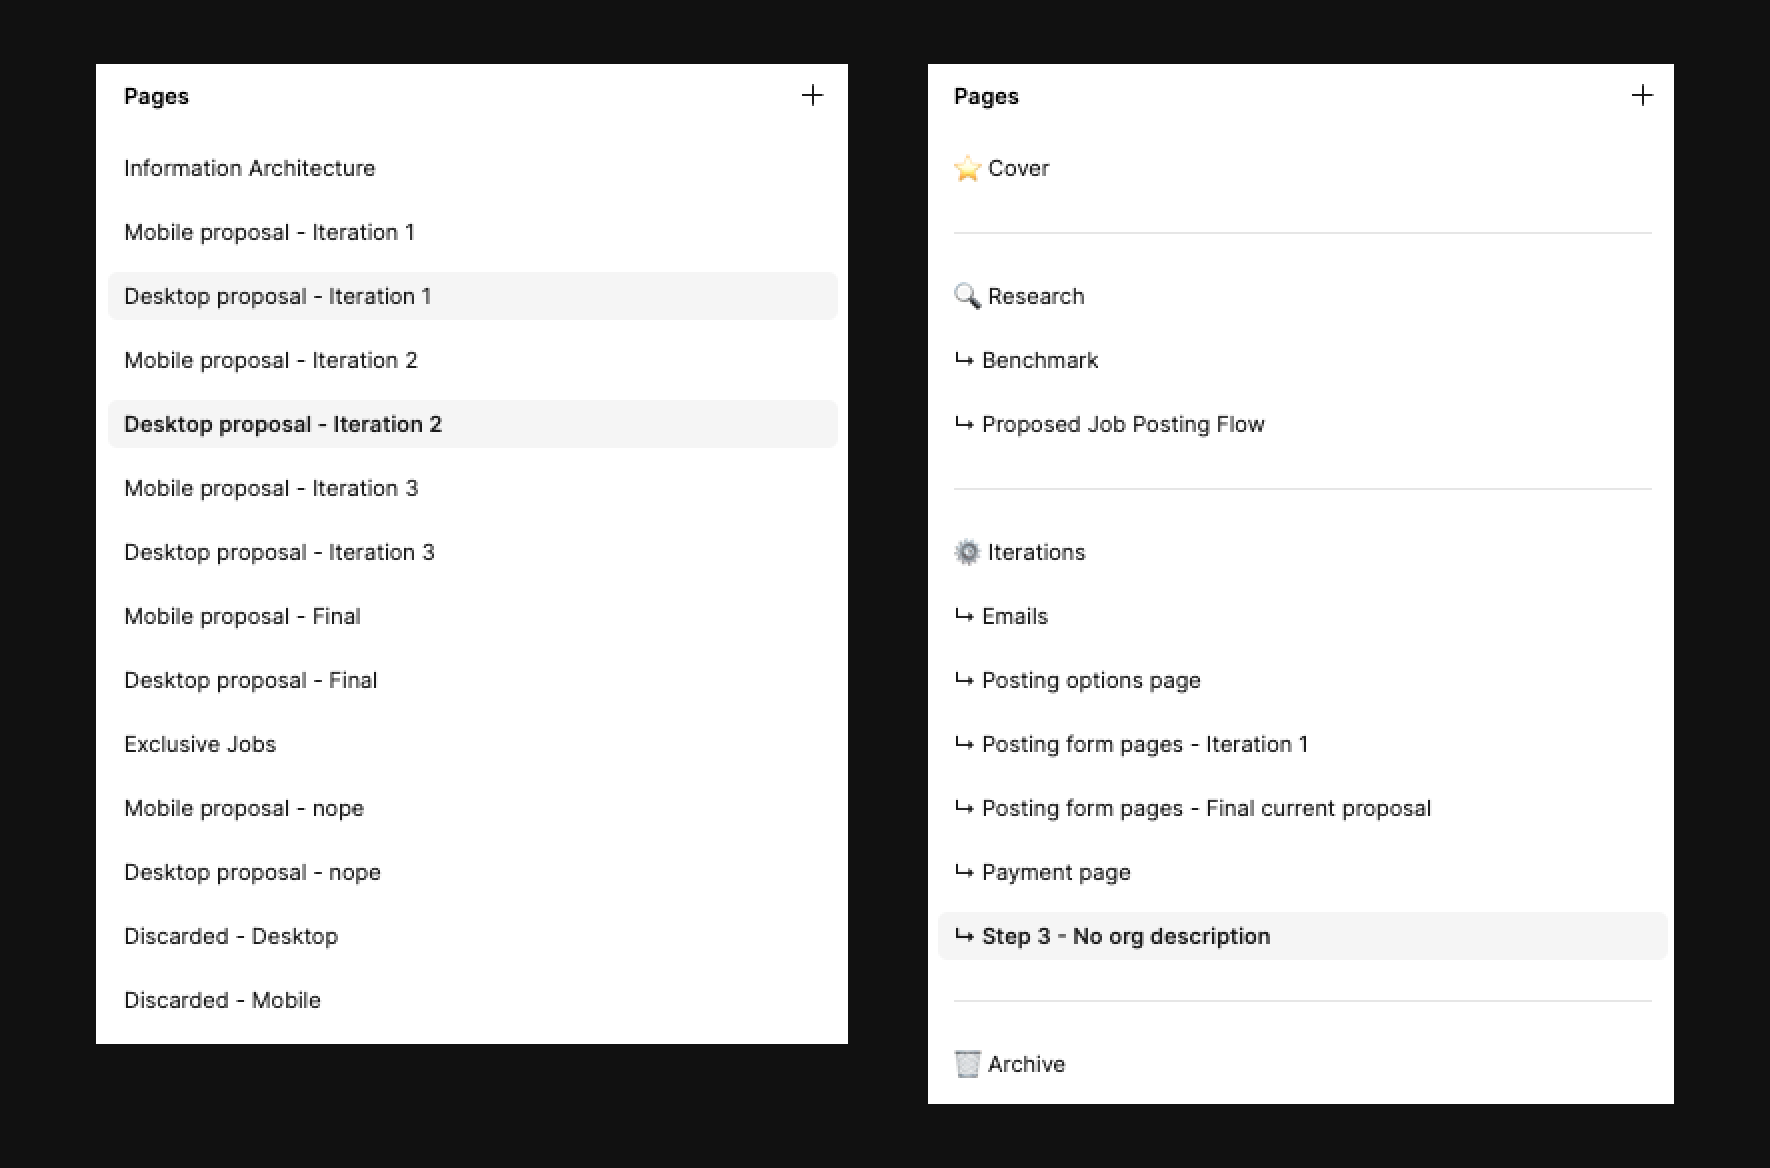The image size is (1770, 1168).
Task: Select the Information Architecture page
Action: pyautogui.click(x=249, y=168)
